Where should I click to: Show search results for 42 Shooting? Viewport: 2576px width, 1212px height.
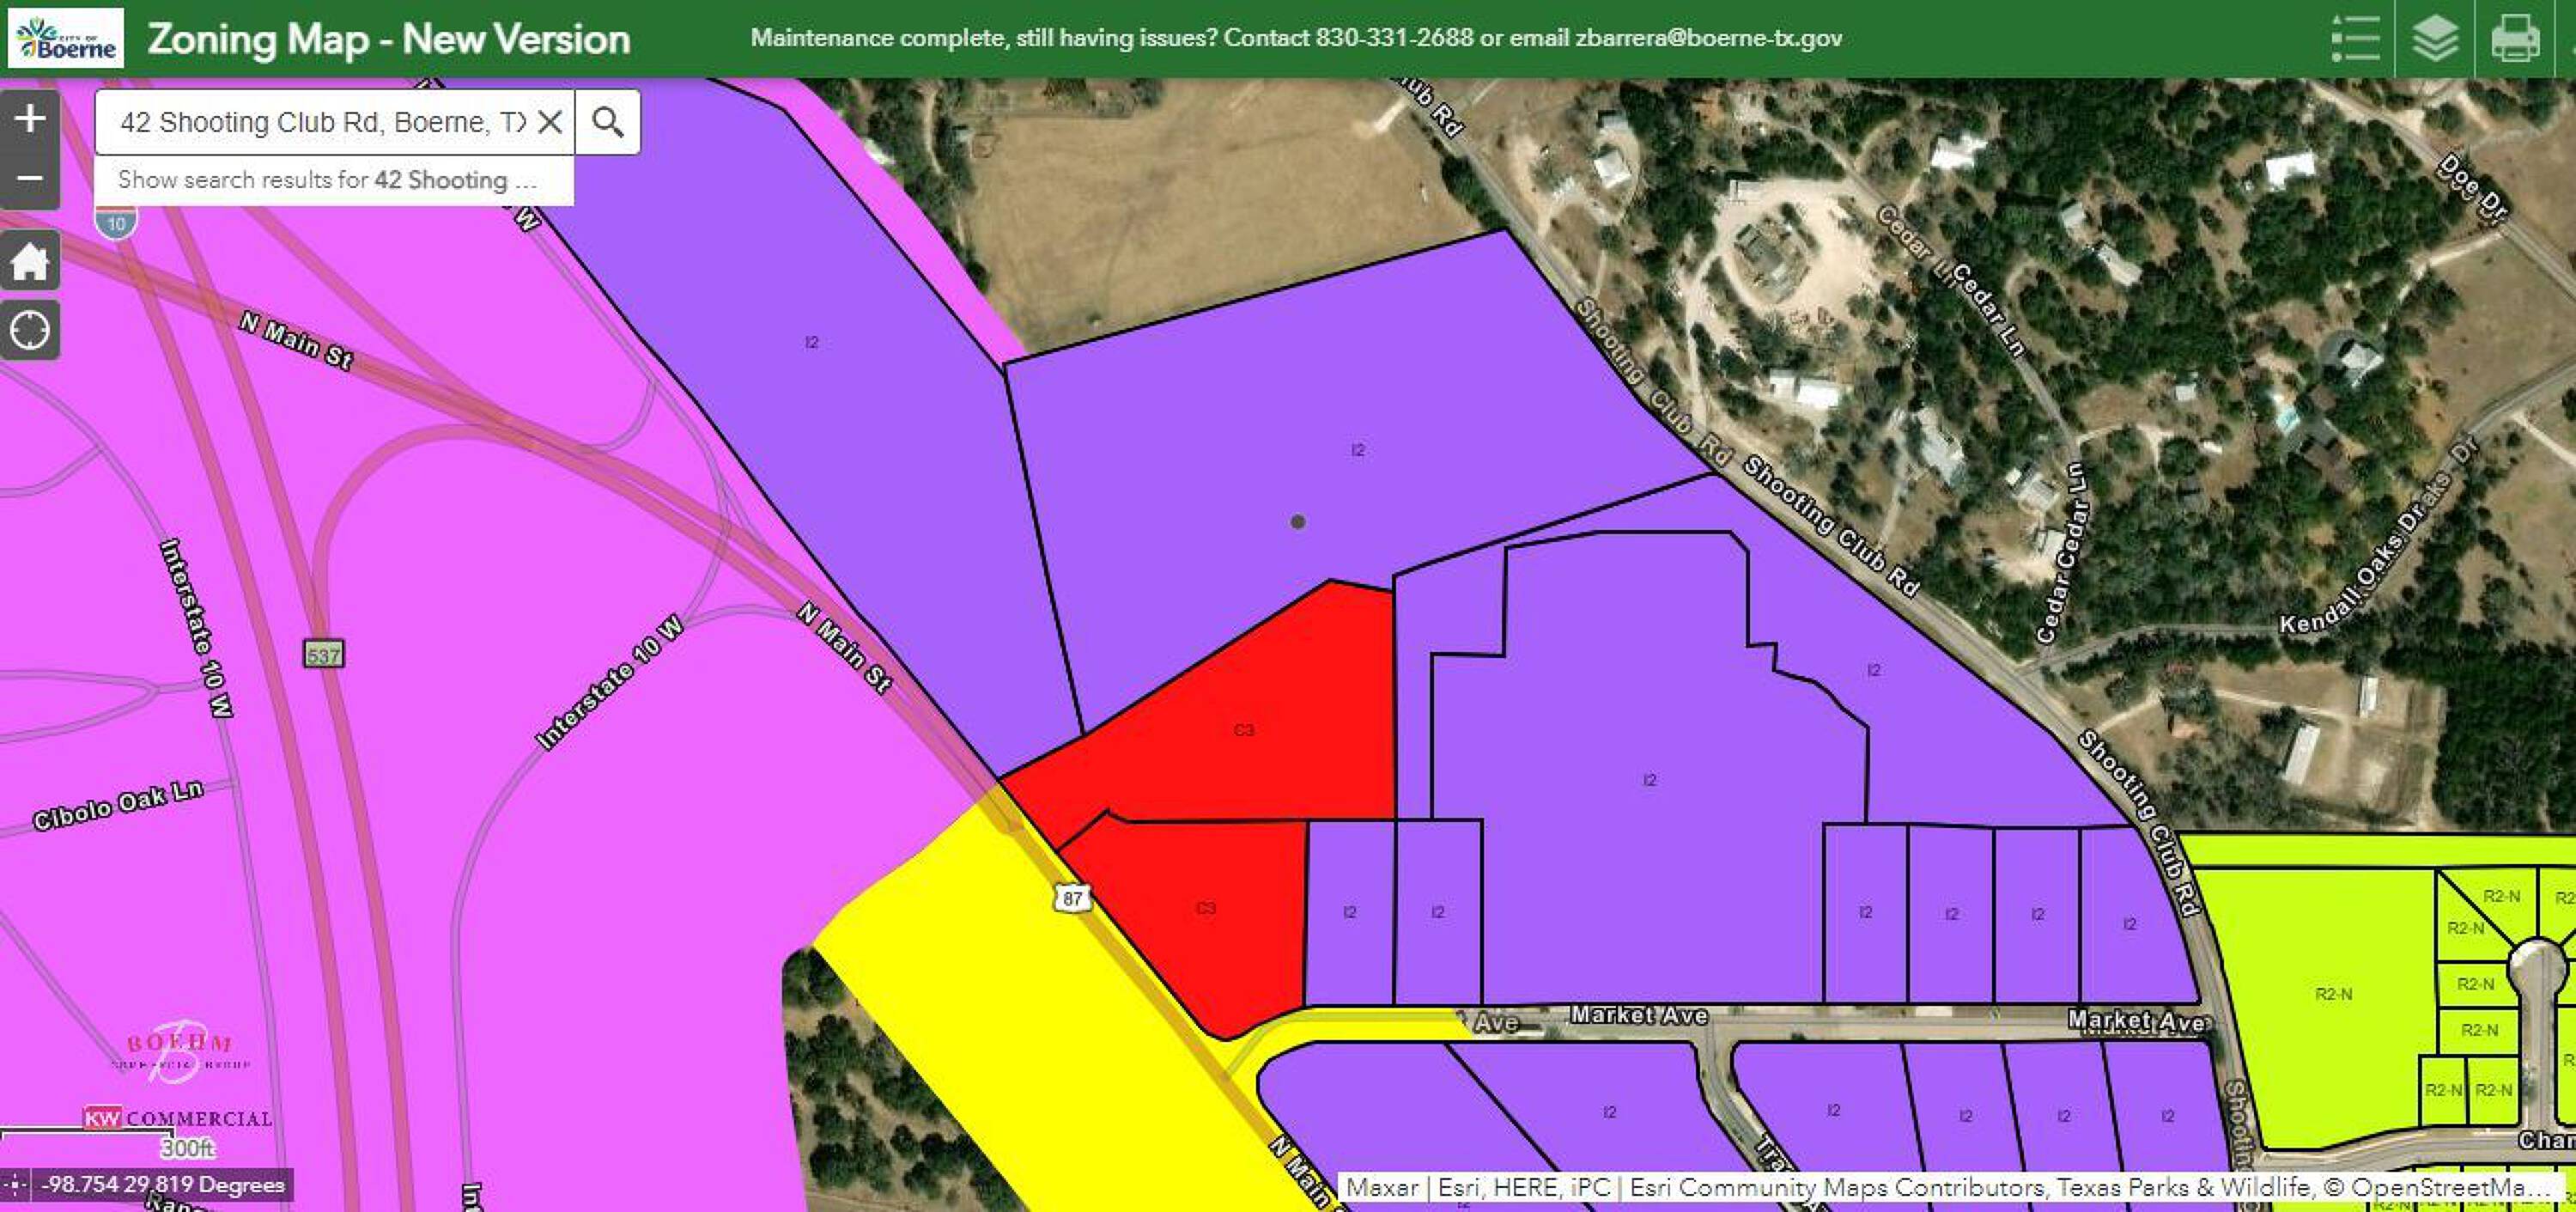point(330,180)
